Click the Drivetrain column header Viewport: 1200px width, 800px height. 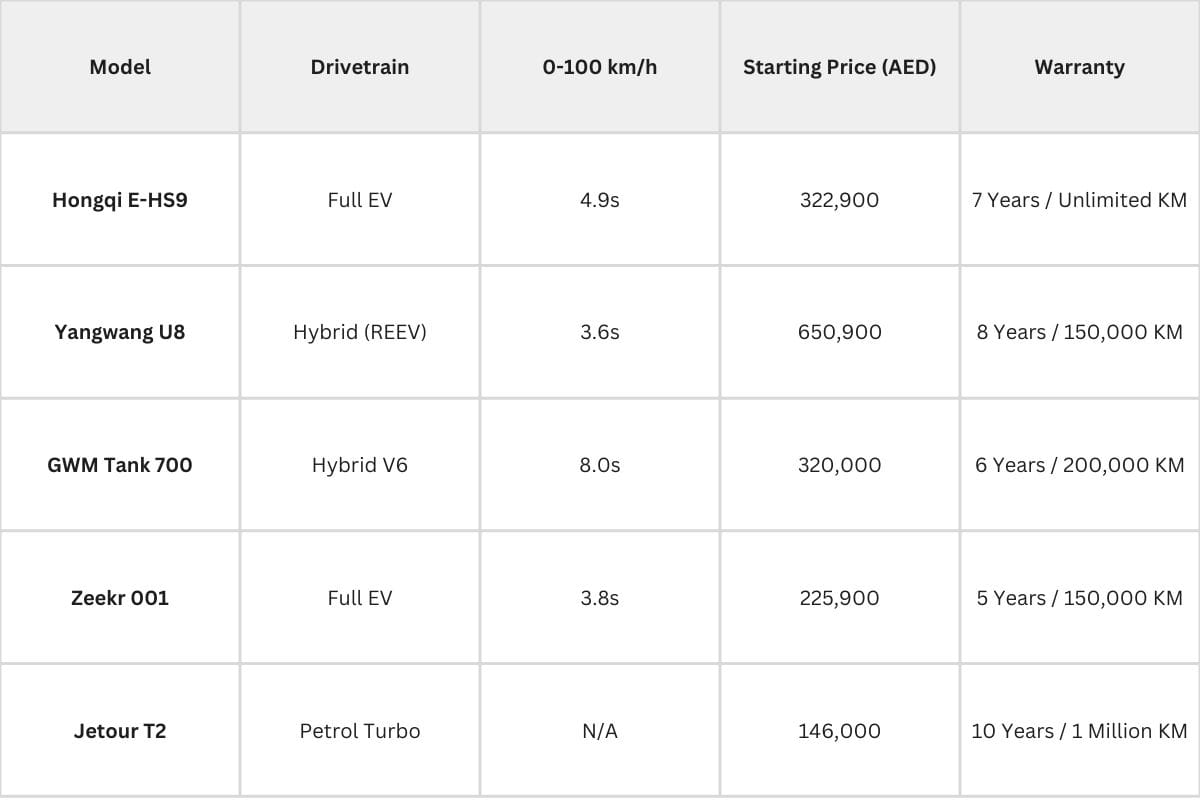(x=360, y=67)
